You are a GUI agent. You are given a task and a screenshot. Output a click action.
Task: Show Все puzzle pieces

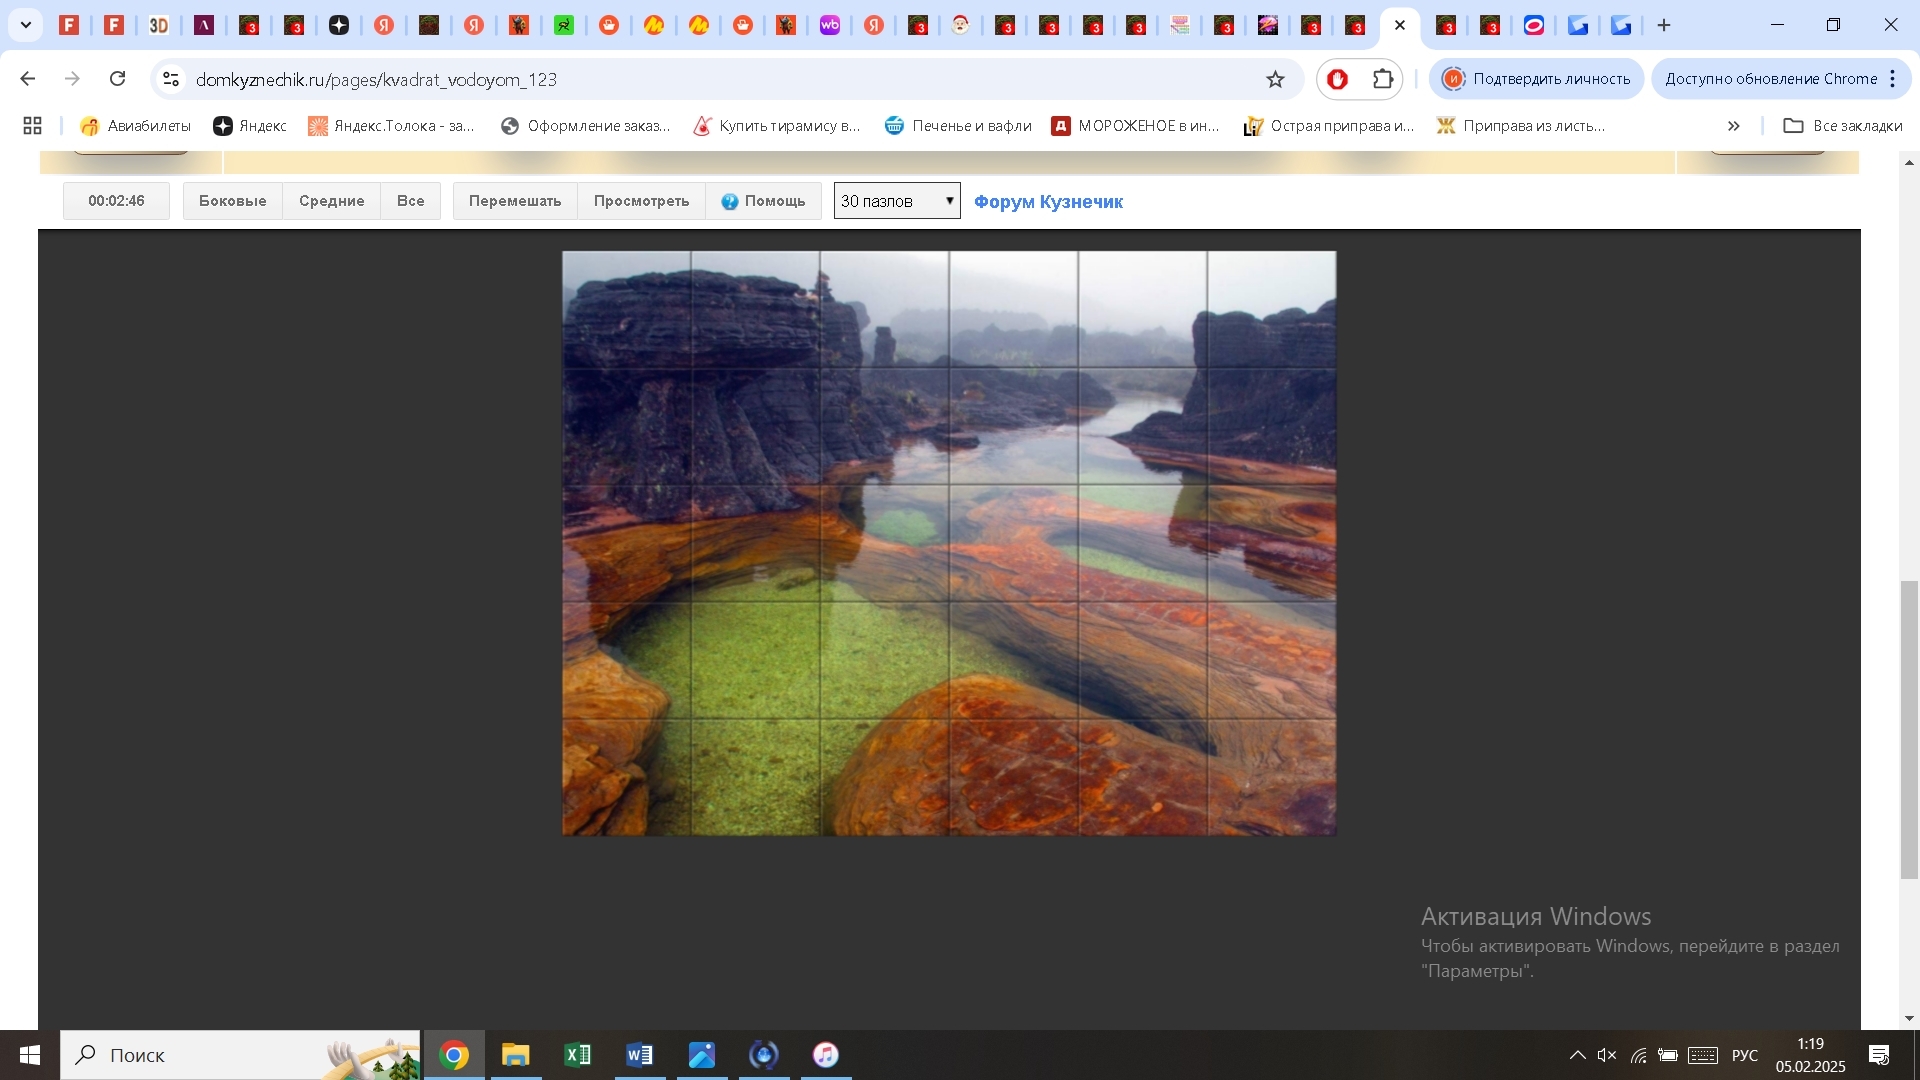(410, 201)
